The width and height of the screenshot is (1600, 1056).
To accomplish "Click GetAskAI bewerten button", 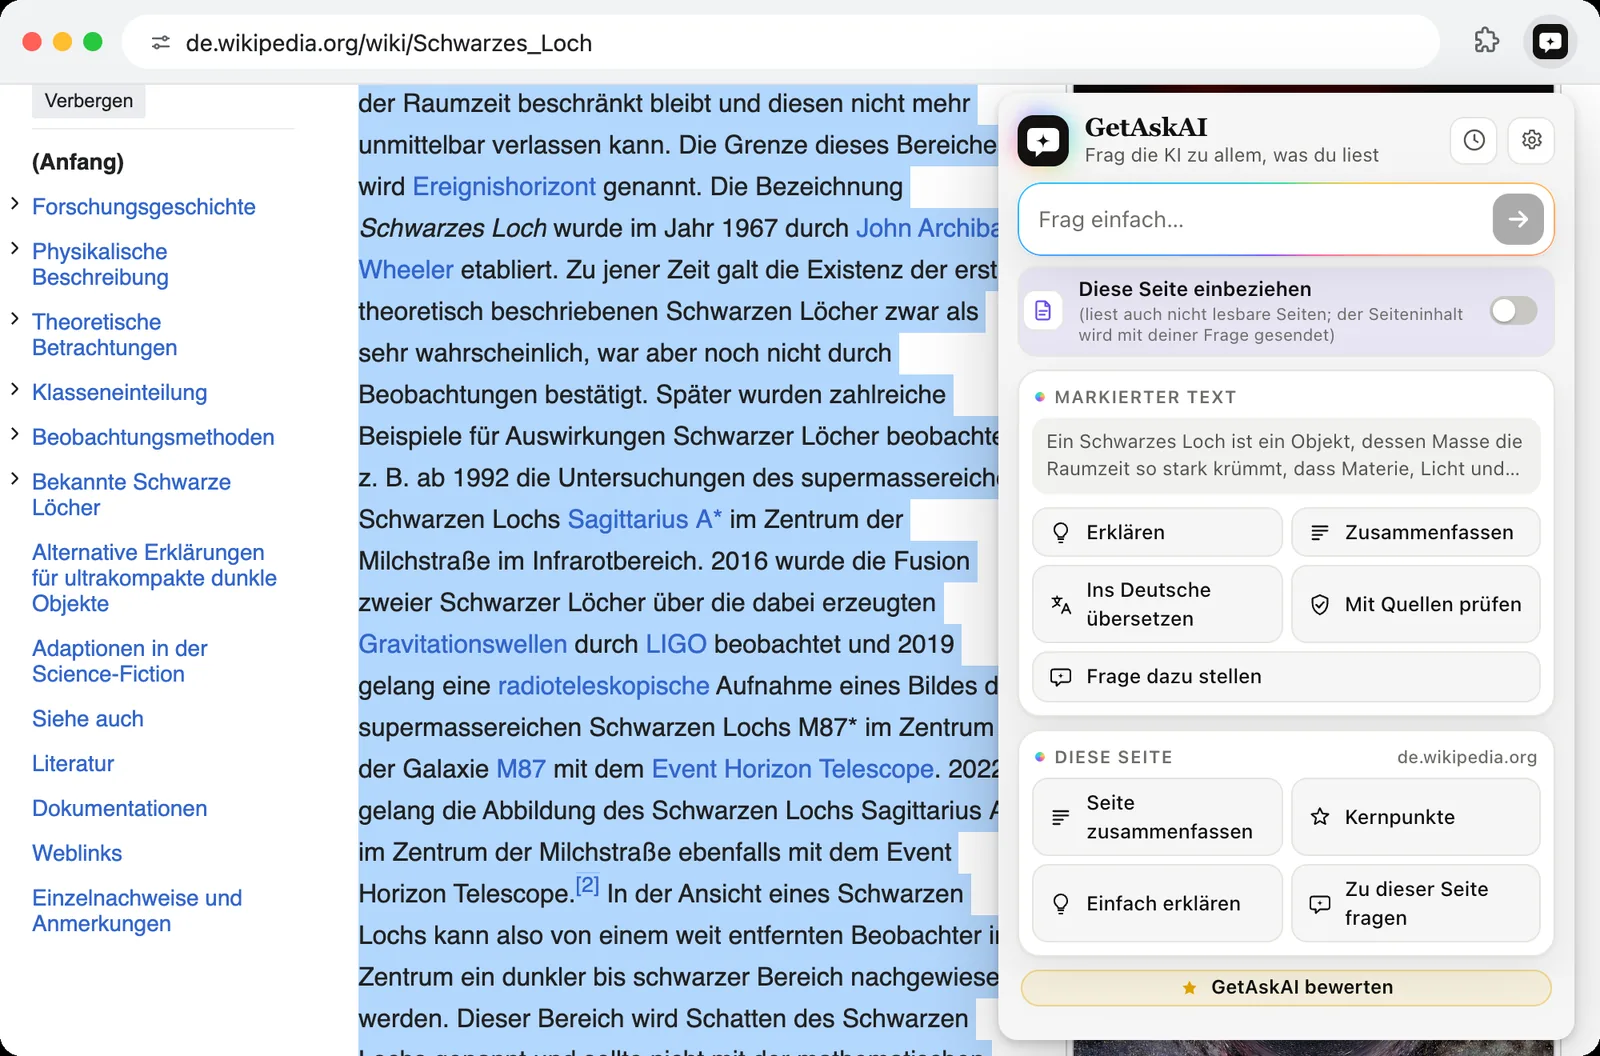I will click(1286, 988).
